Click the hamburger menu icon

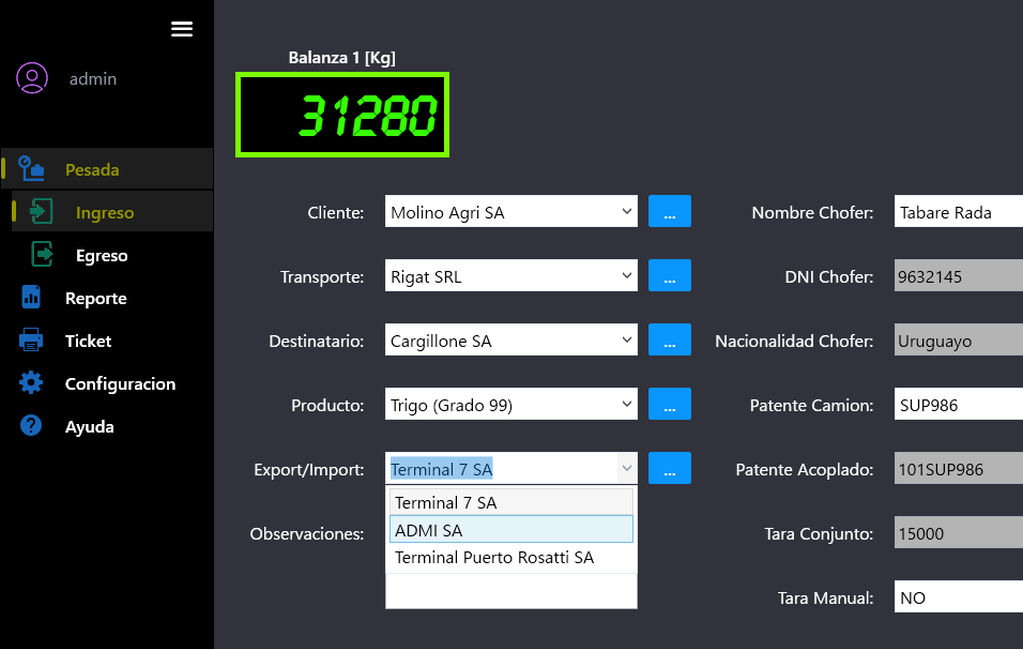point(182,29)
